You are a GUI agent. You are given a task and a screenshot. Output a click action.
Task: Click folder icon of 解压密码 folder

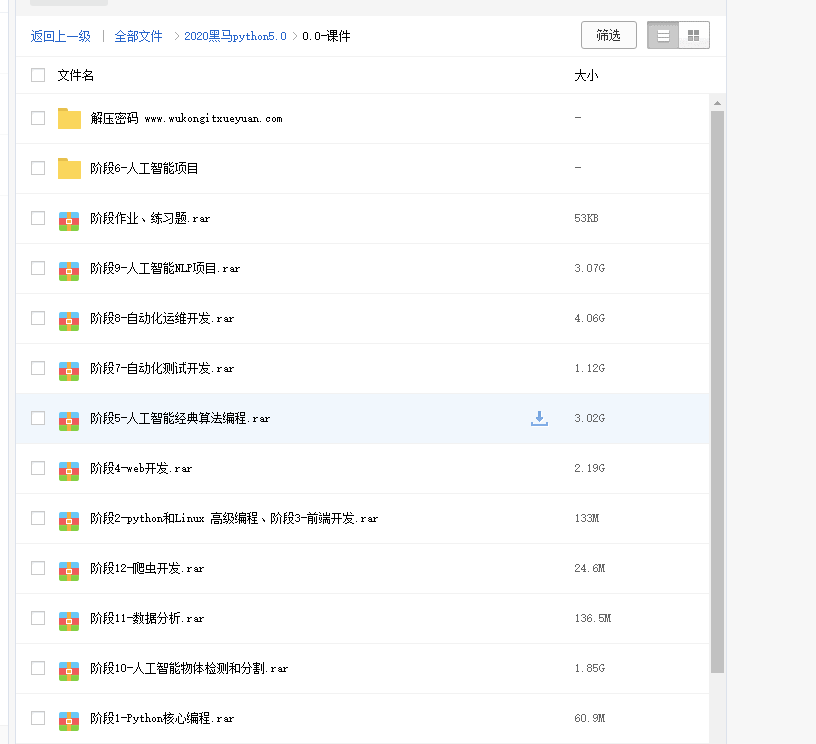click(x=69, y=119)
